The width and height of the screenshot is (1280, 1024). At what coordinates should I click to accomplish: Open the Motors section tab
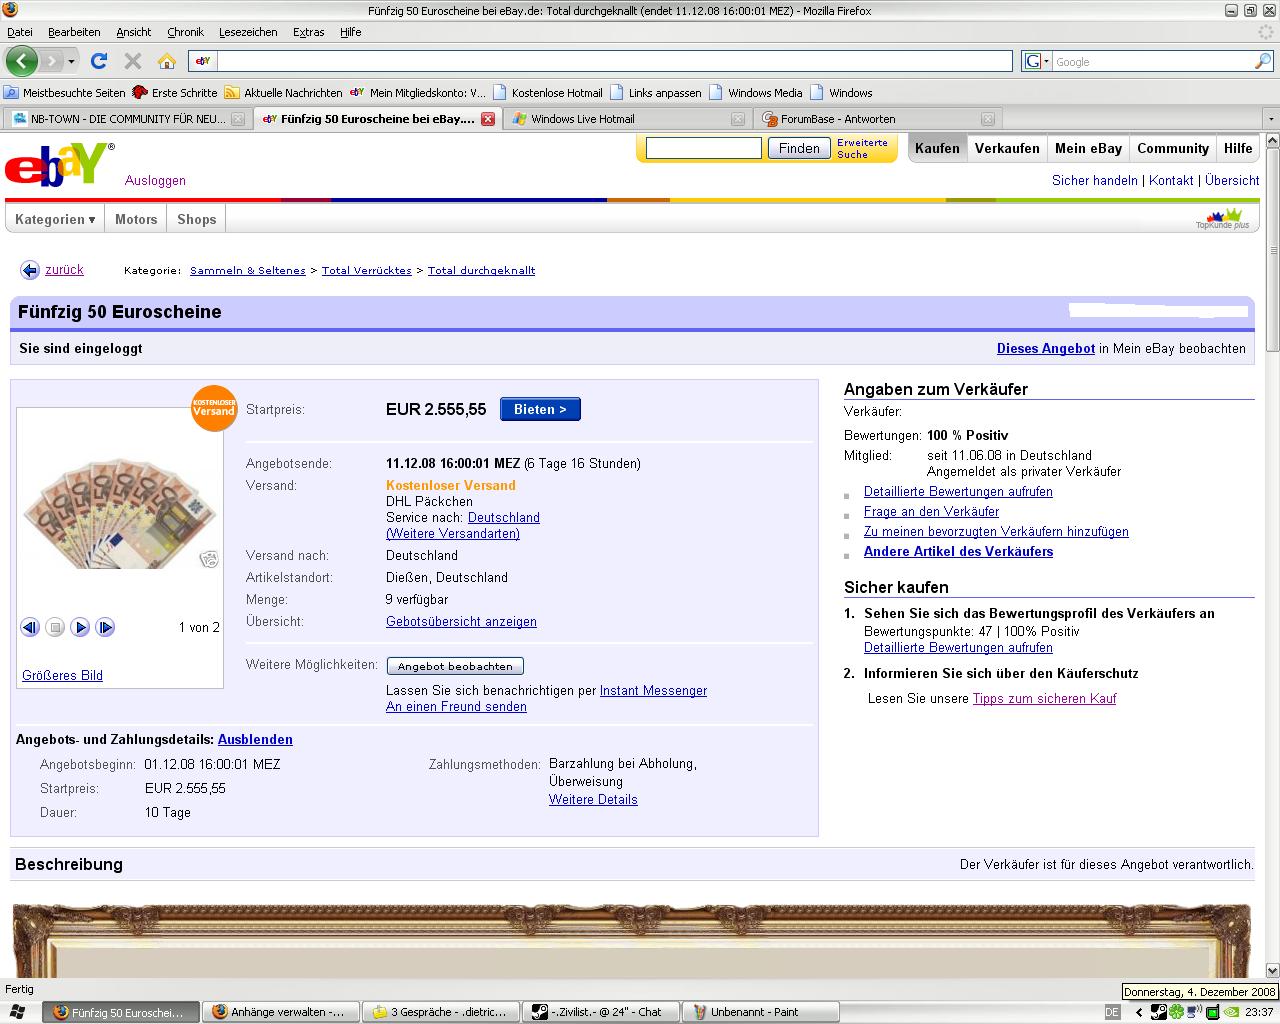pyautogui.click(x=136, y=219)
